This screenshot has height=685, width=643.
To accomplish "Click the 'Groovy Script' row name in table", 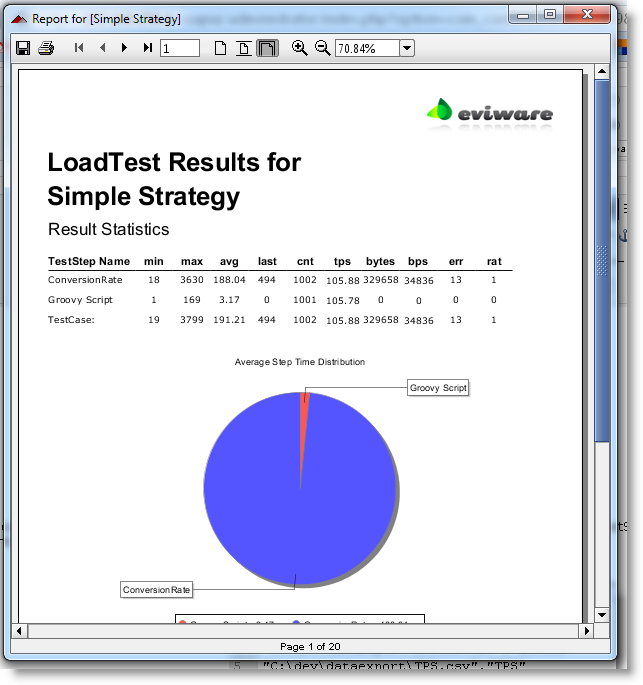I will pyautogui.click(x=80, y=300).
